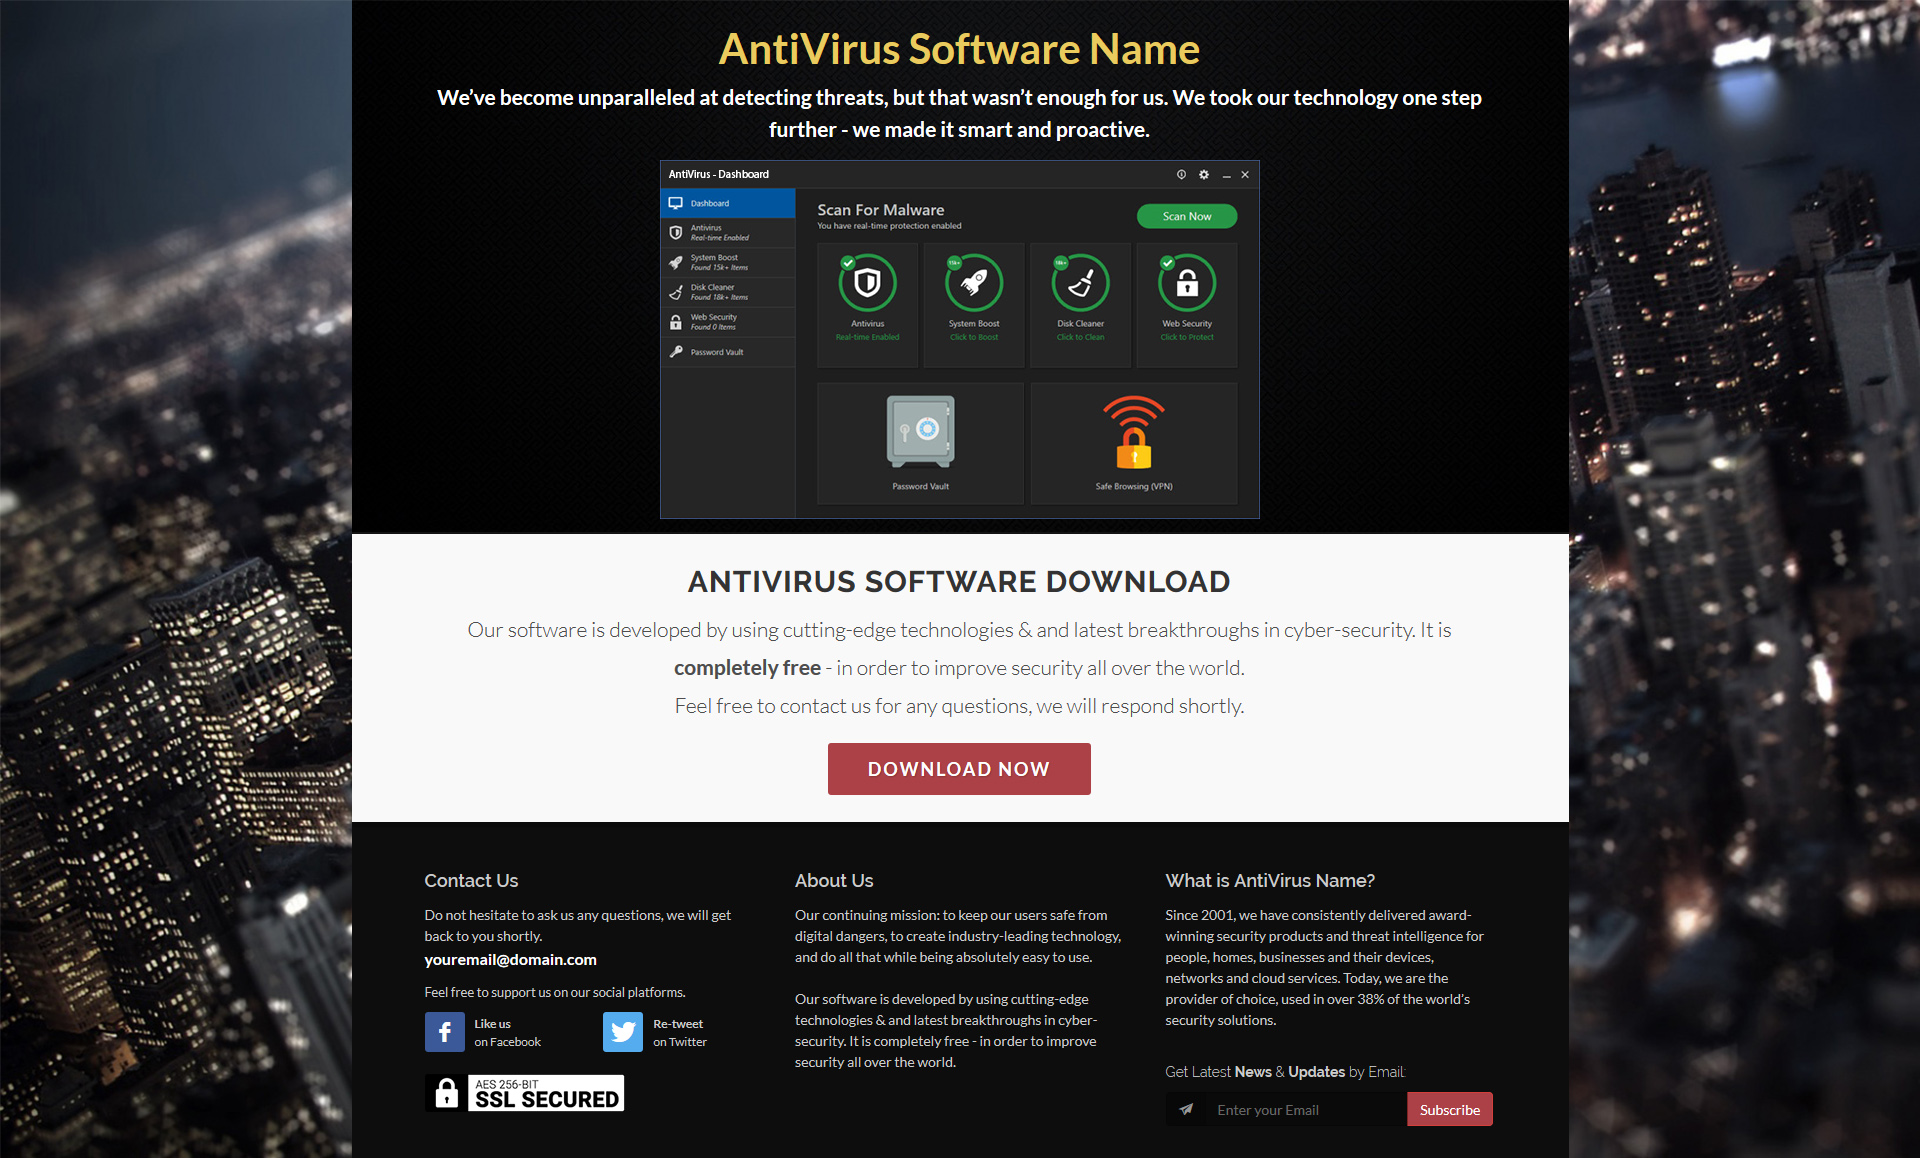This screenshot has height=1158, width=1920.
Task: Open settings gear in AntiVirus dashboard
Action: point(1204,174)
